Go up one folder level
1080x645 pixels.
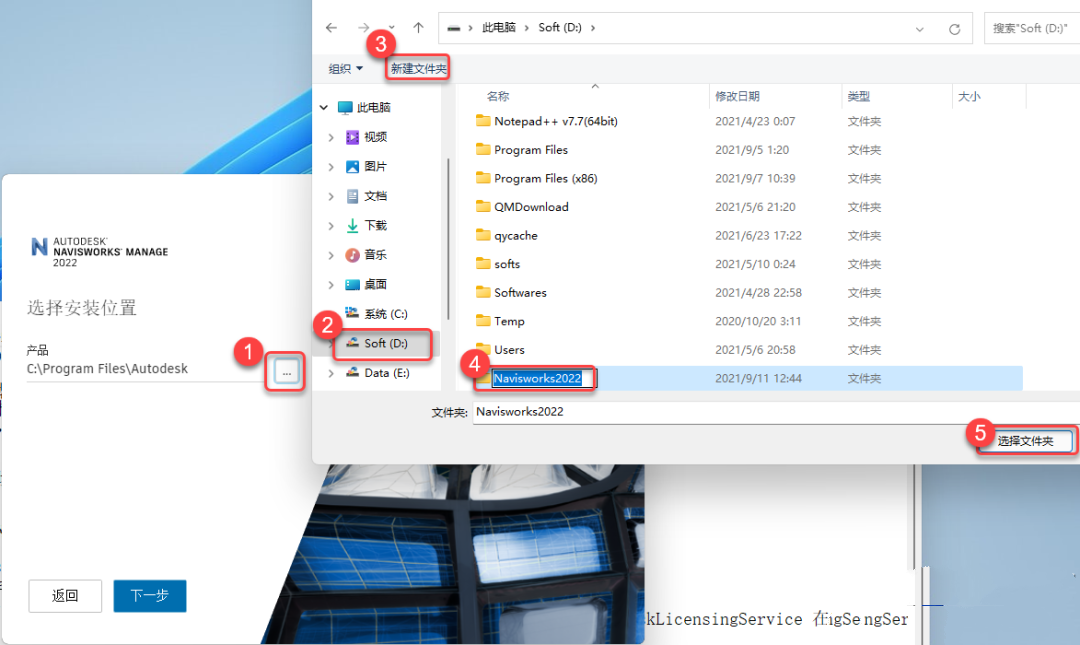point(418,28)
